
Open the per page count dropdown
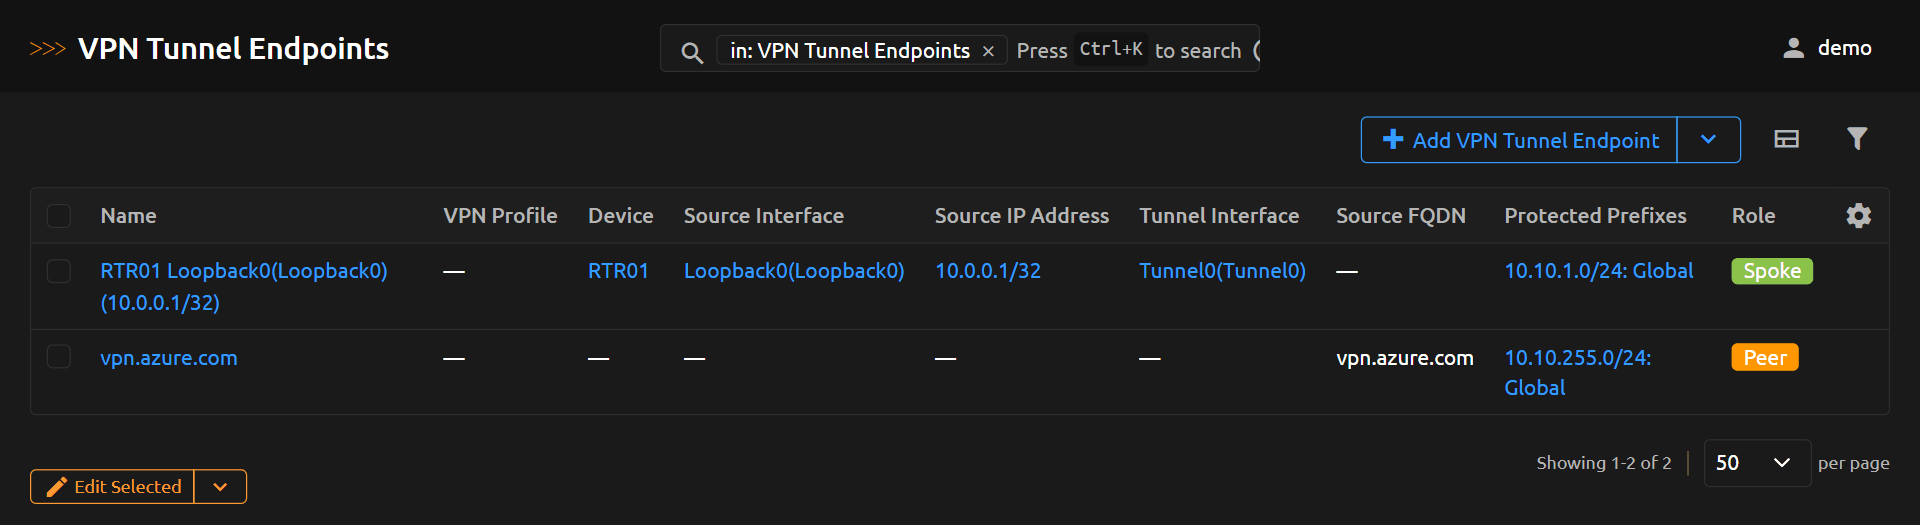tap(1756, 463)
